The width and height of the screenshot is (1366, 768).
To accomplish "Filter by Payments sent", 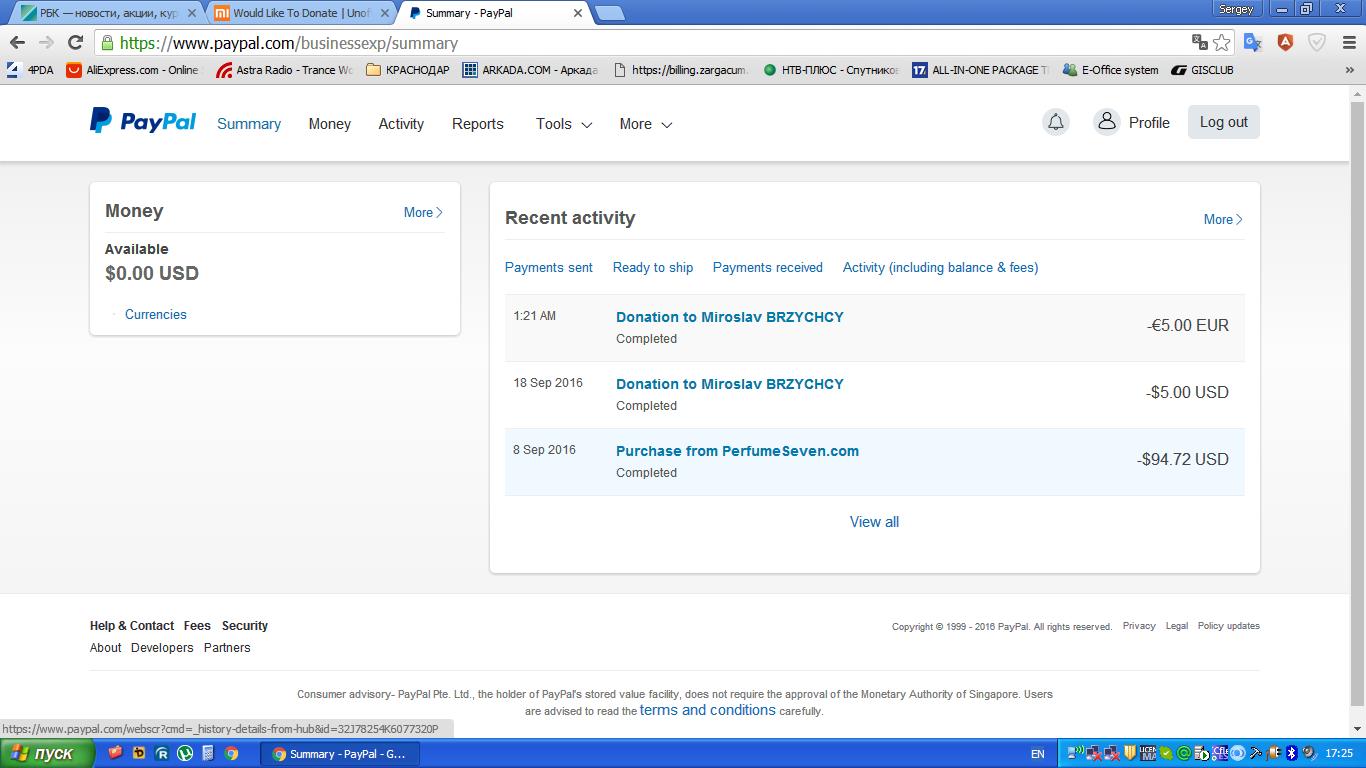I will 549,267.
